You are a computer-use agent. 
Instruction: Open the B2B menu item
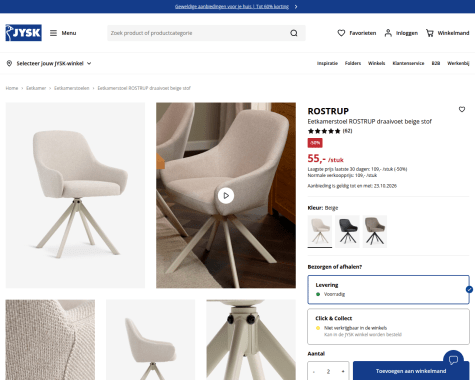(x=436, y=63)
